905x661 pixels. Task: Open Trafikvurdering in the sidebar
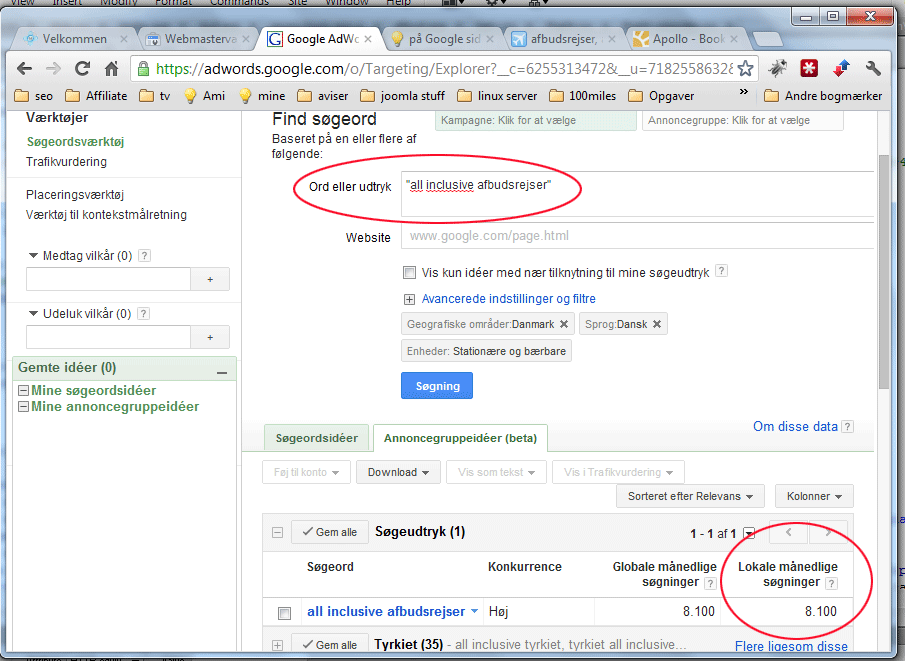pyautogui.click(x=66, y=162)
